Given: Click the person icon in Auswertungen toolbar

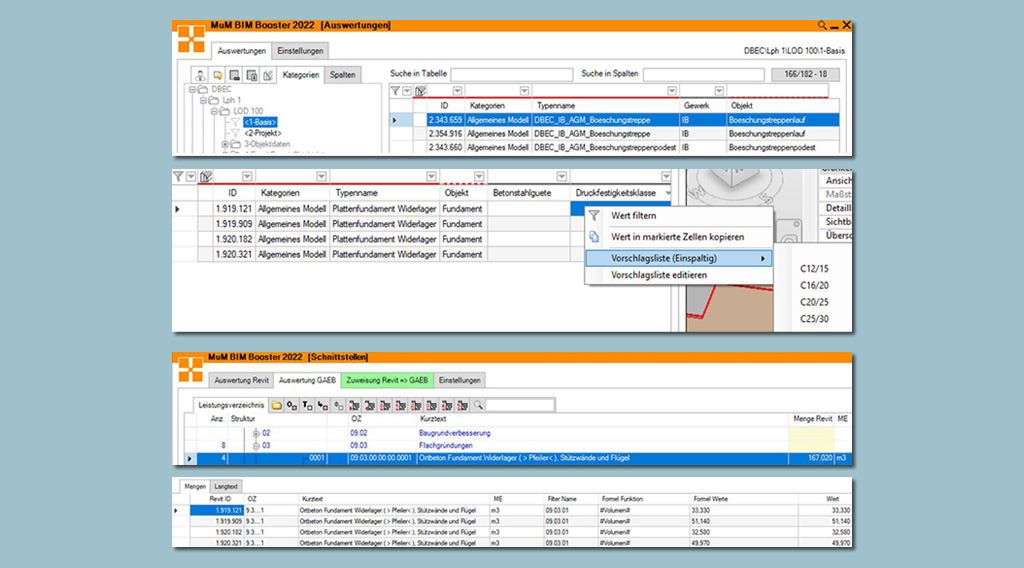Looking at the screenshot, I should coord(200,75).
